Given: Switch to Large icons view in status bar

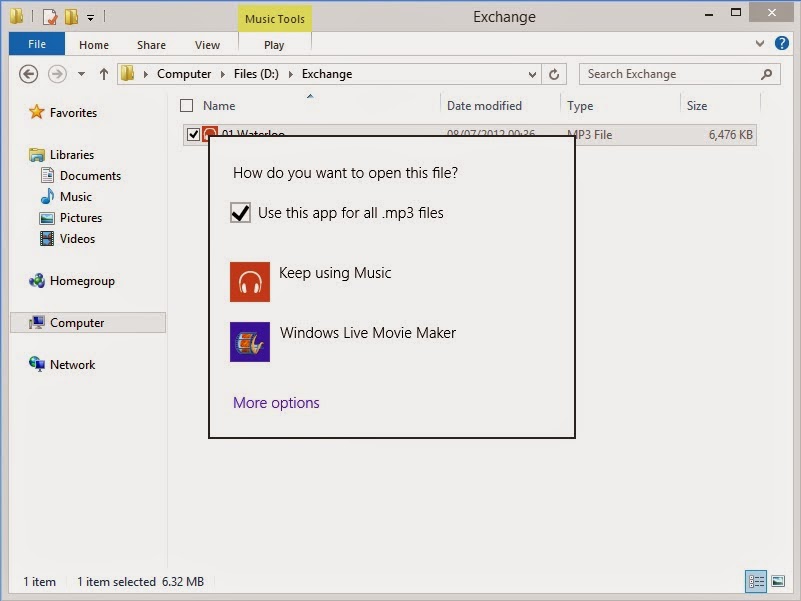Looking at the screenshot, I should click(778, 581).
